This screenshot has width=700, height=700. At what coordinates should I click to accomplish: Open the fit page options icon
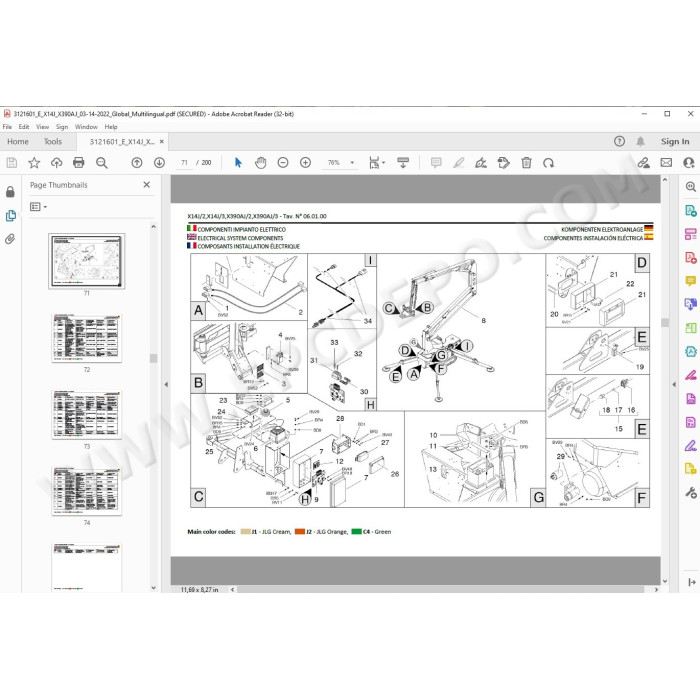click(x=376, y=163)
